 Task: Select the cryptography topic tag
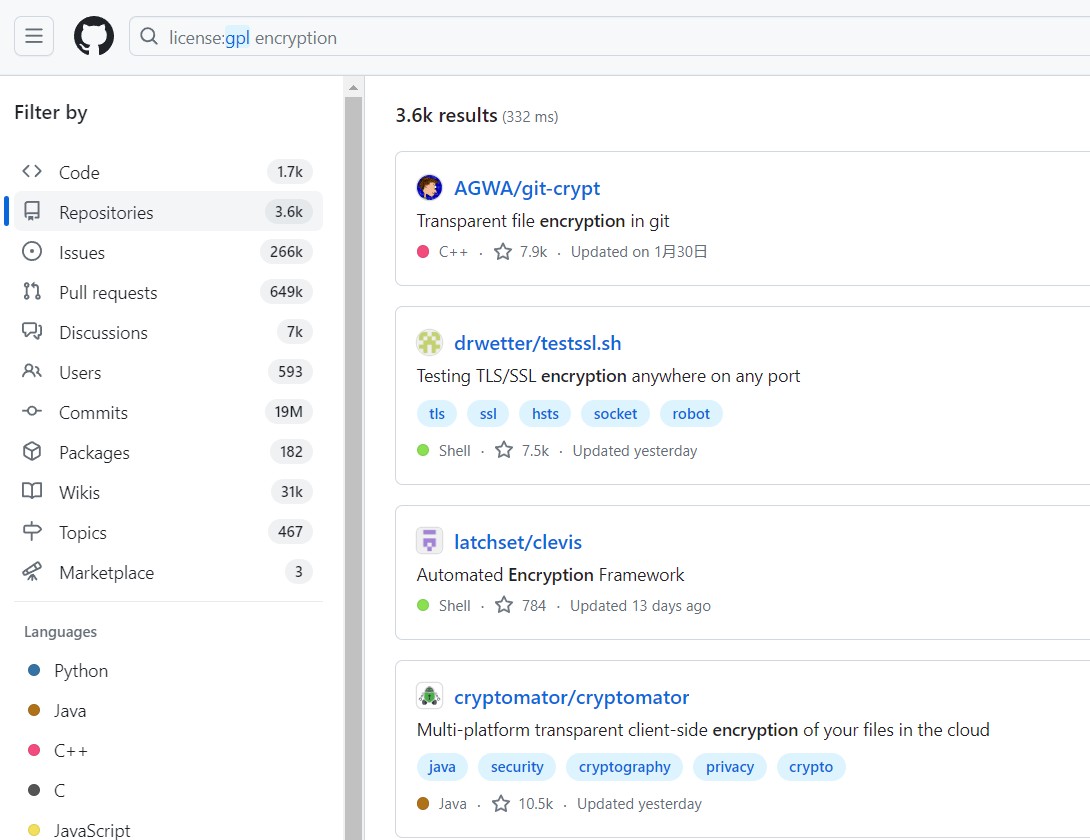[624, 767]
